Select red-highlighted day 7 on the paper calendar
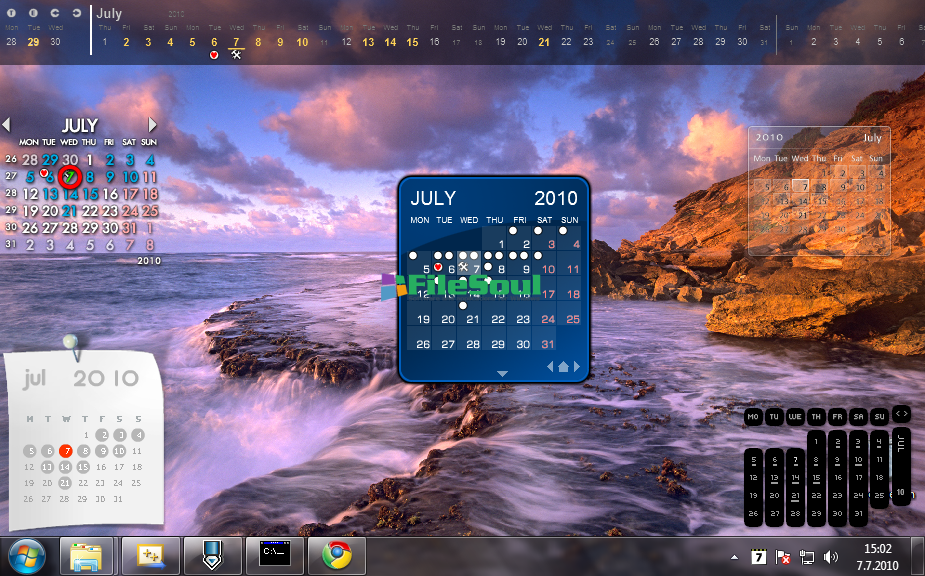 pyautogui.click(x=66, y=450)
